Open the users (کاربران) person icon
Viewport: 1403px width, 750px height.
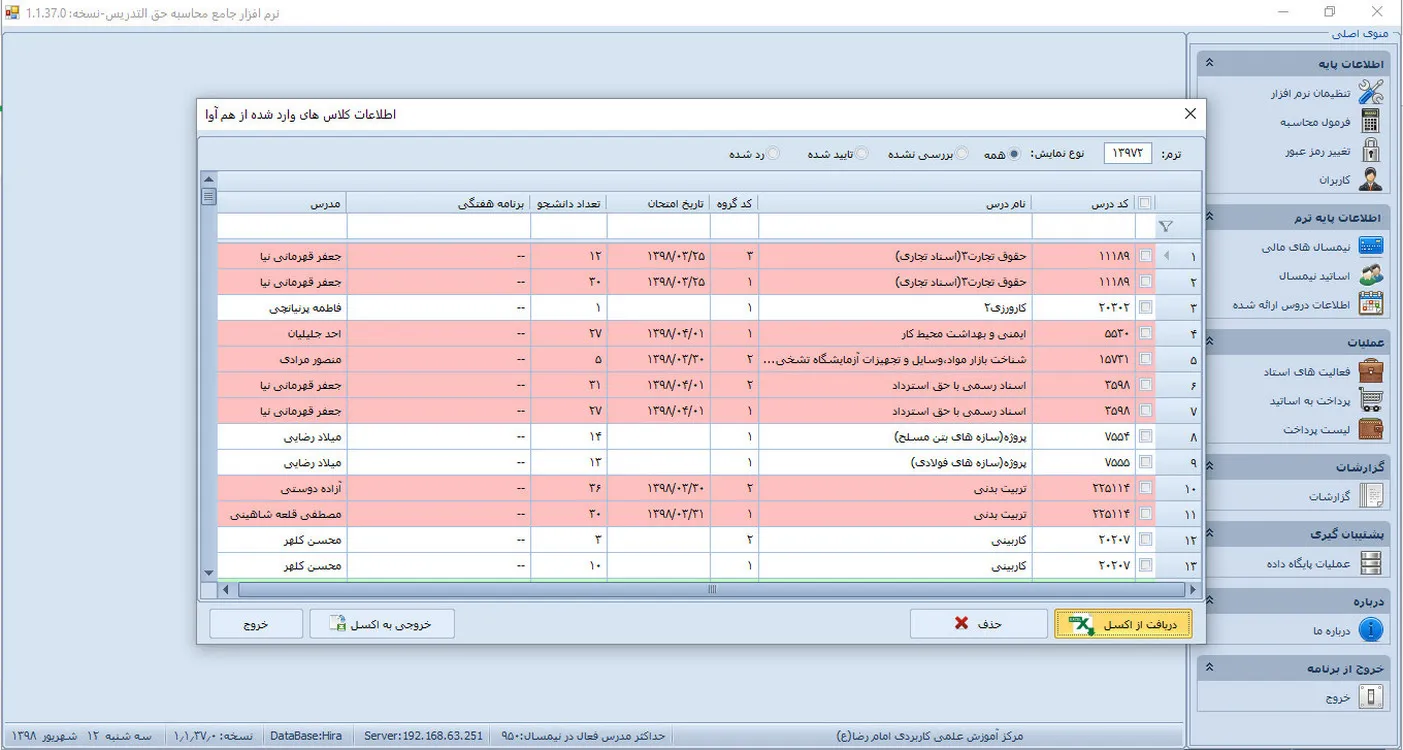(1370, 180)
